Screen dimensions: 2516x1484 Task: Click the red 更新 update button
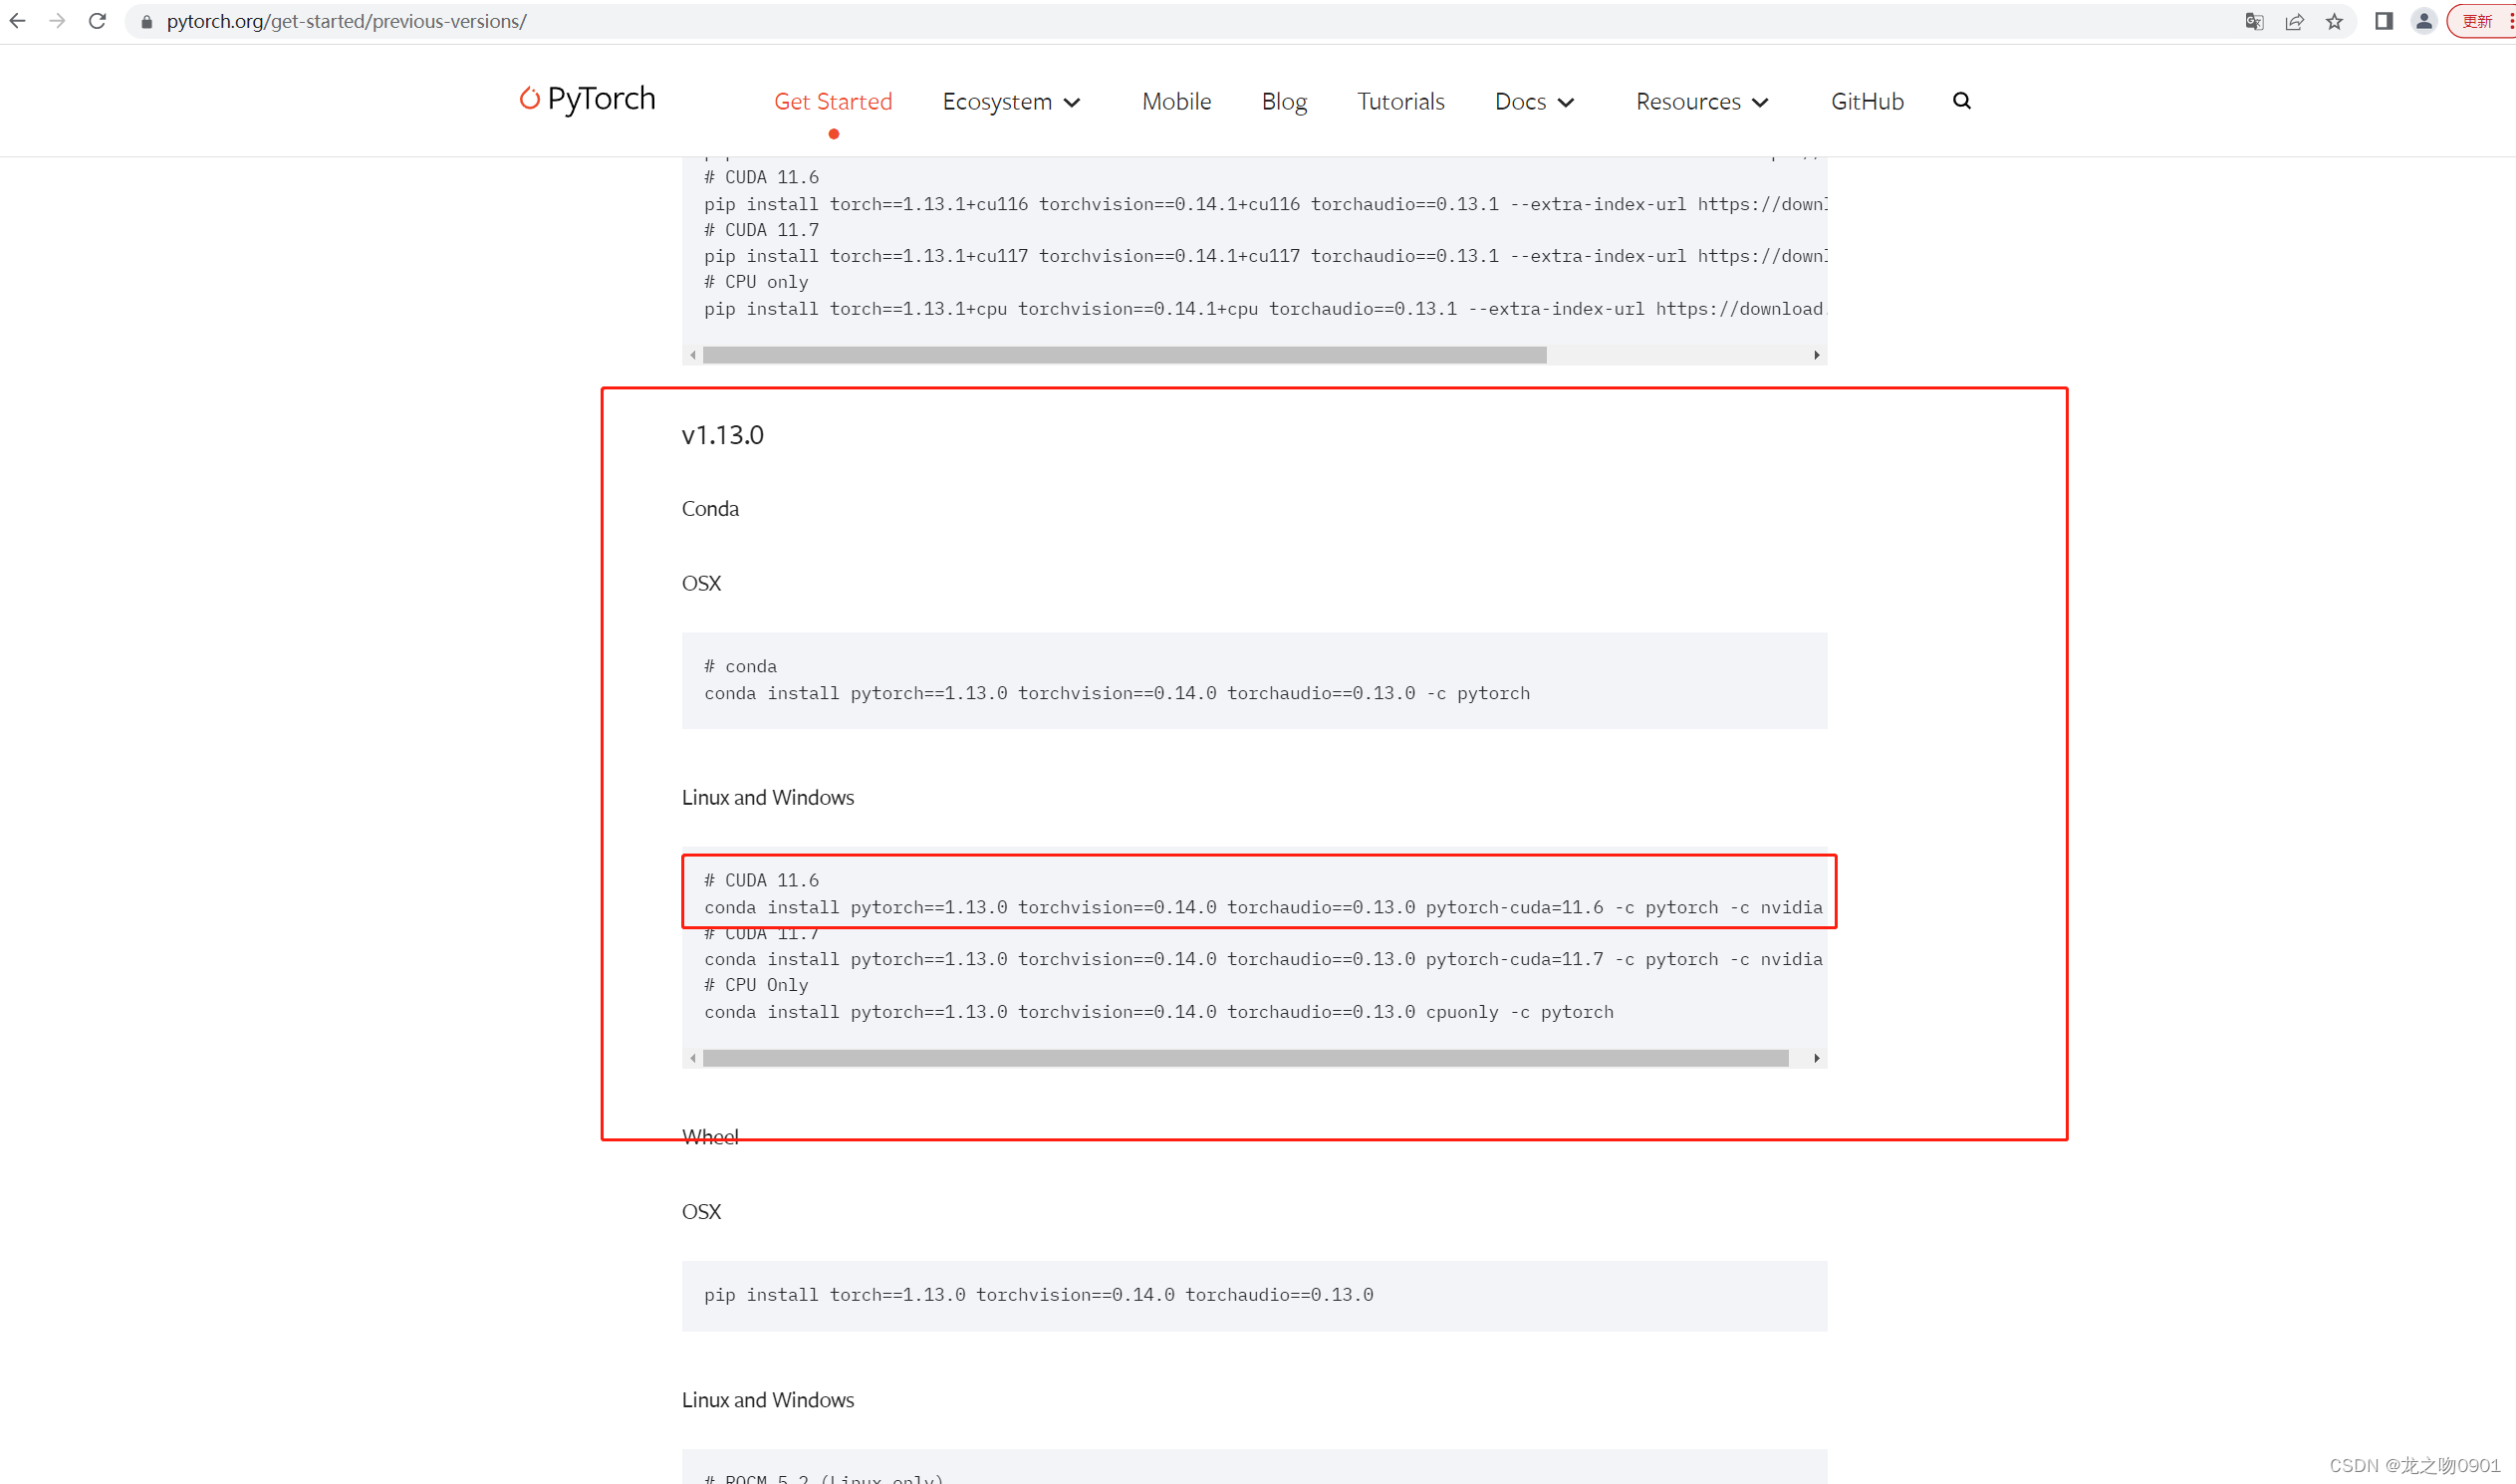pyautogui.click(x=2482, y=21)
